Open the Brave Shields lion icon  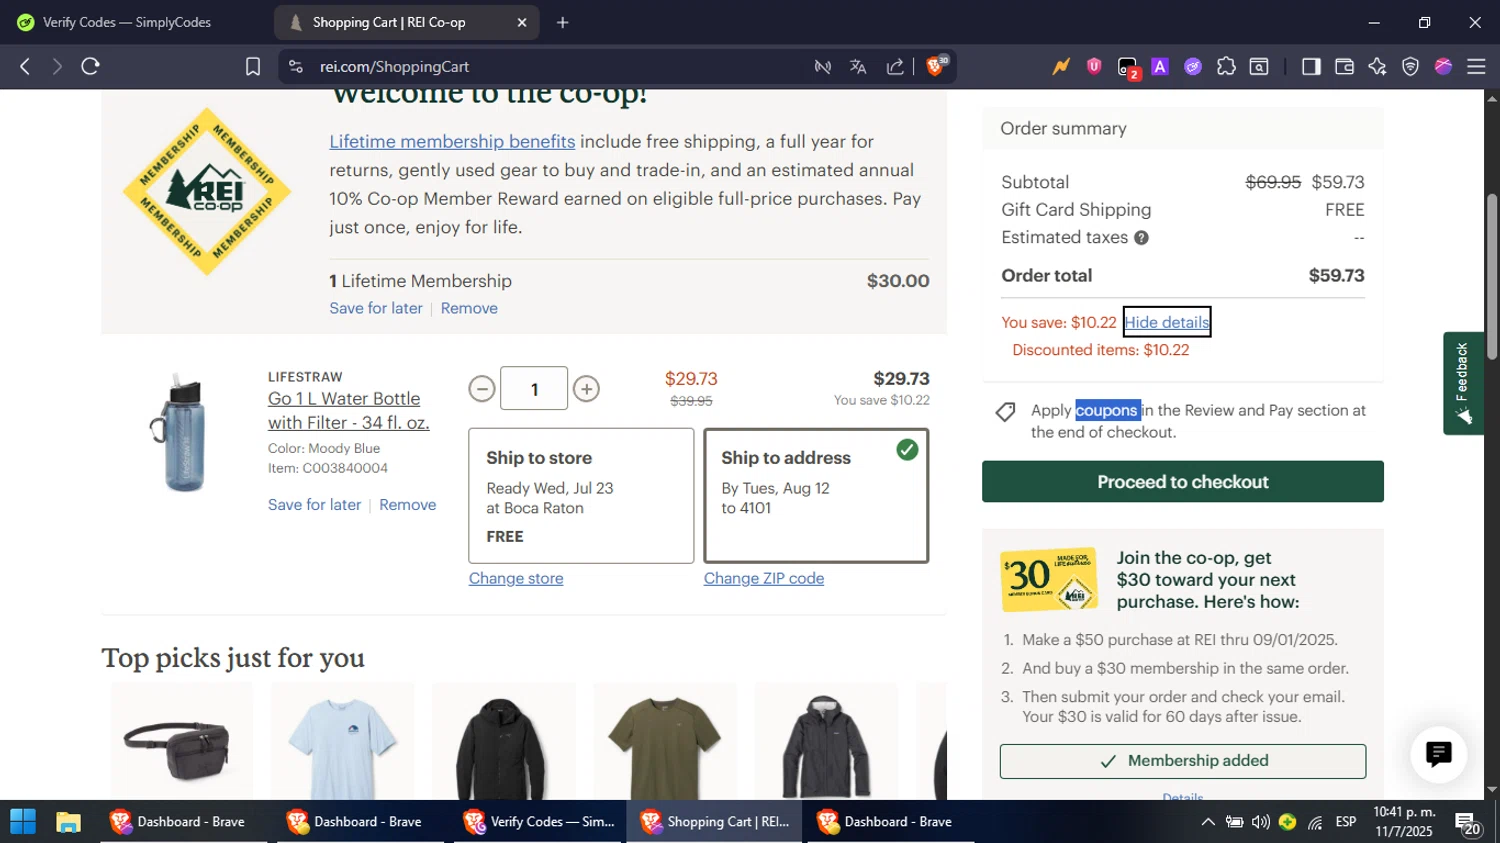coord(936,66)
